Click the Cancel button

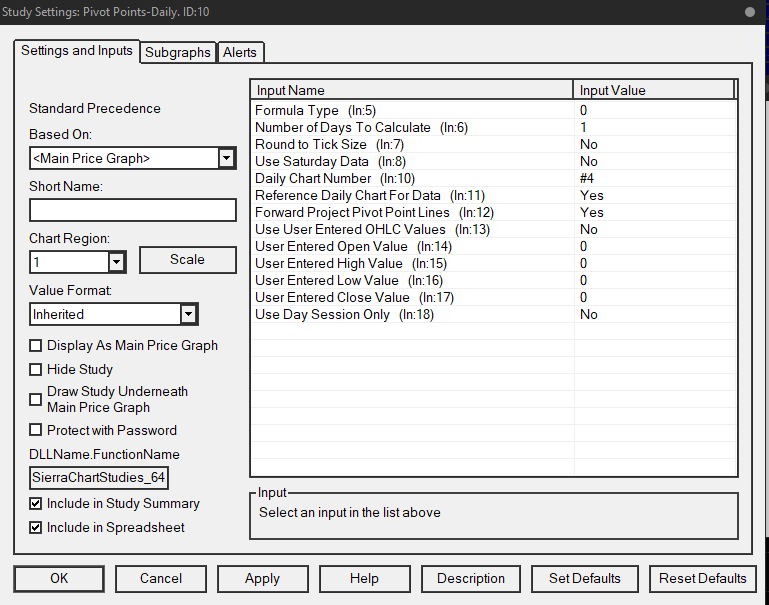[x=161, y=579]
